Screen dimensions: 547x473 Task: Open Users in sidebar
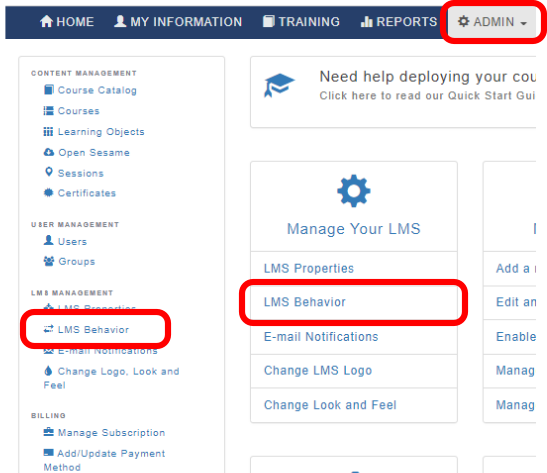(x=72, y=241)
